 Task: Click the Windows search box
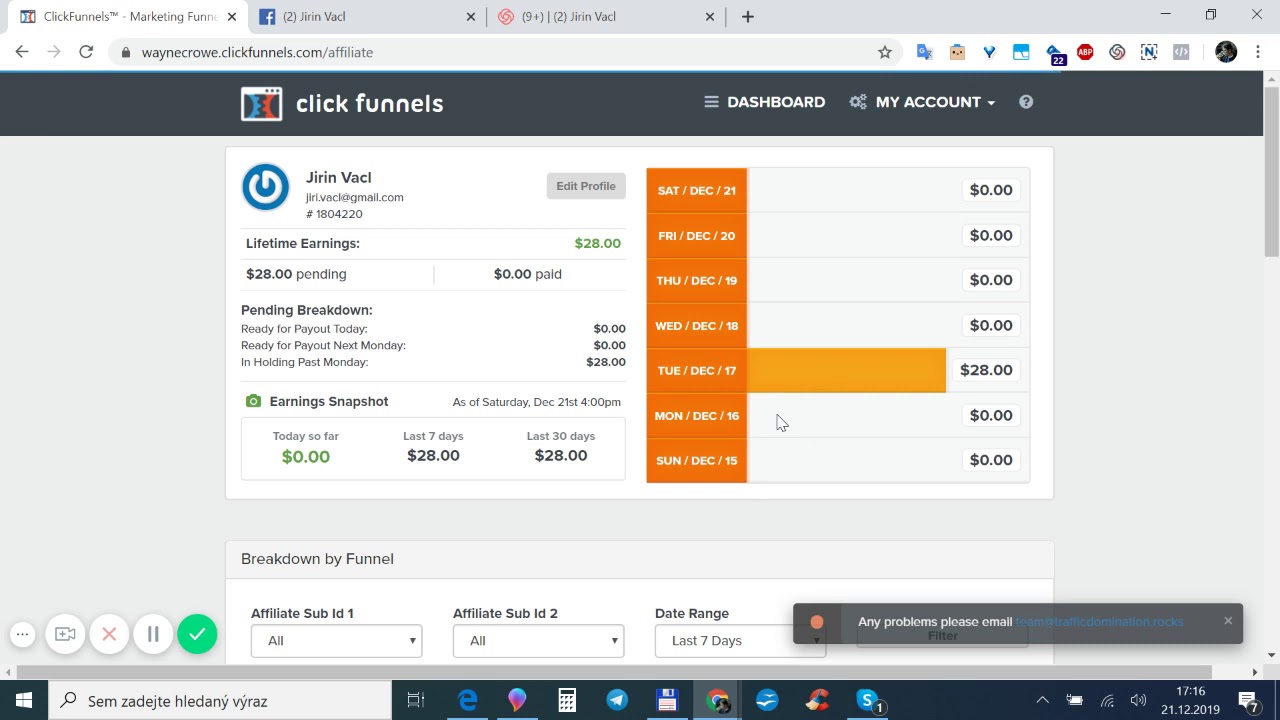point(220,701)
